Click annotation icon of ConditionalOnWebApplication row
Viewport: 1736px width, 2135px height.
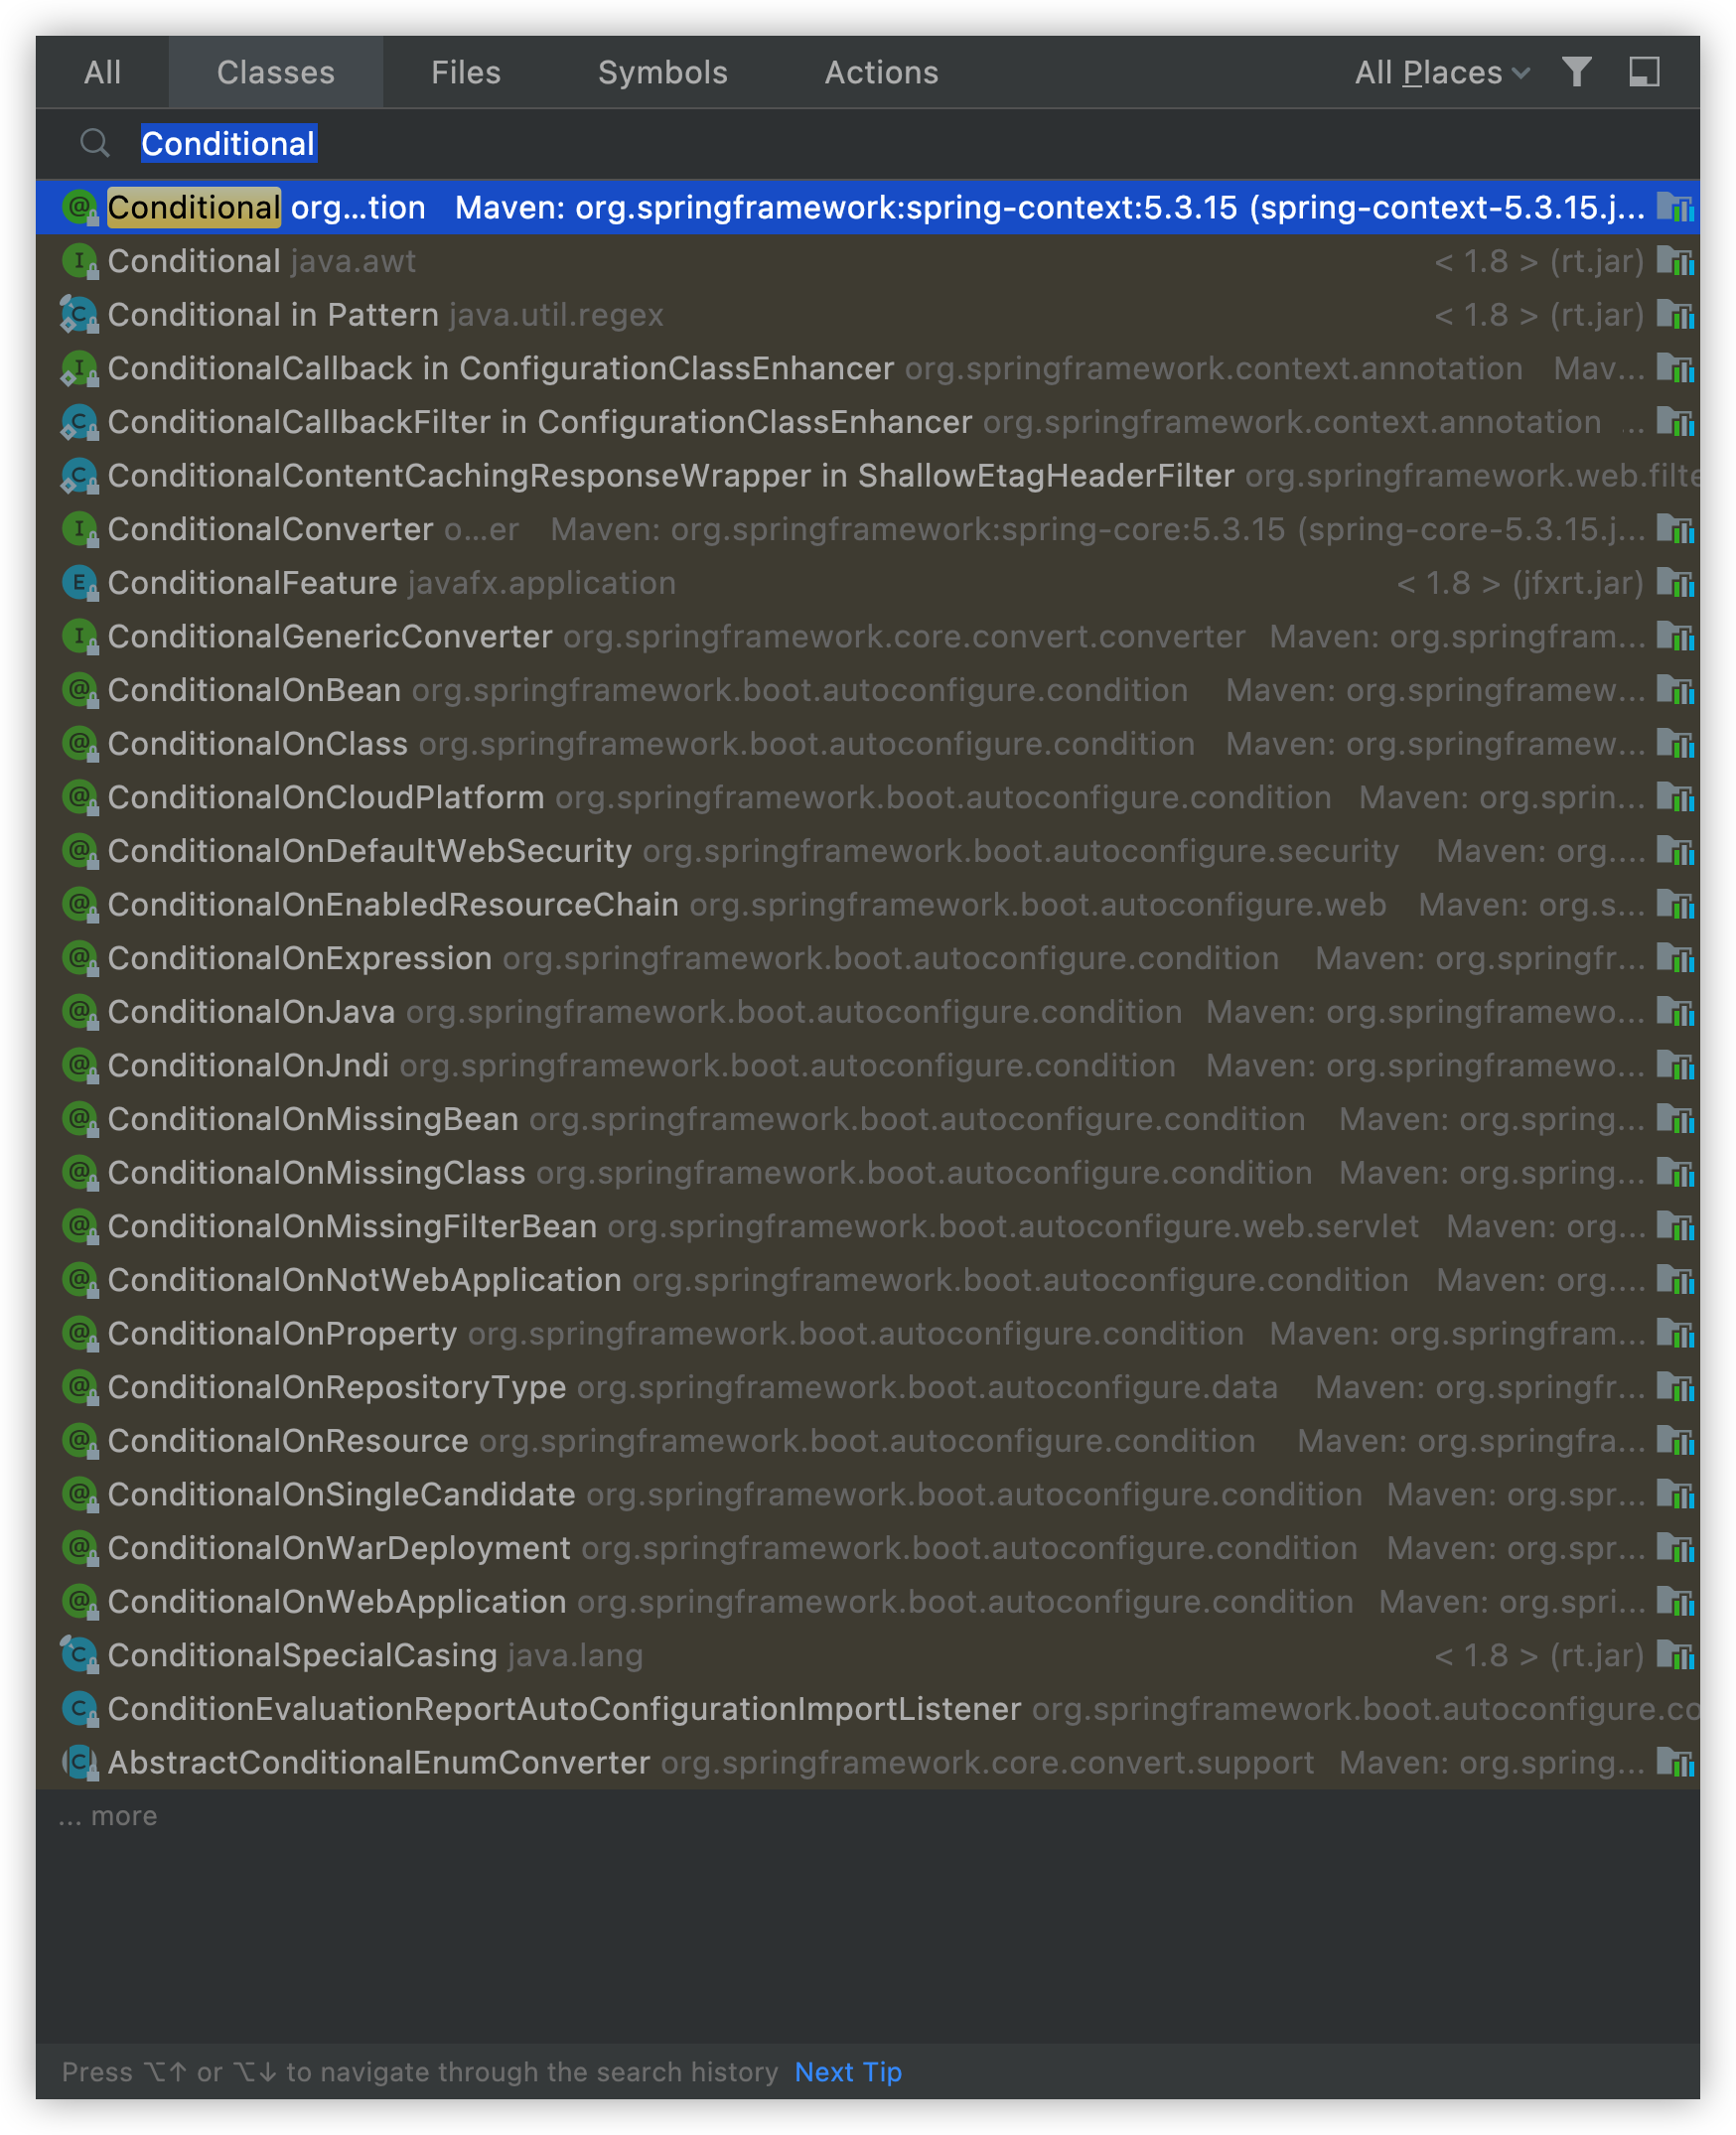[x=80, y=1601]
